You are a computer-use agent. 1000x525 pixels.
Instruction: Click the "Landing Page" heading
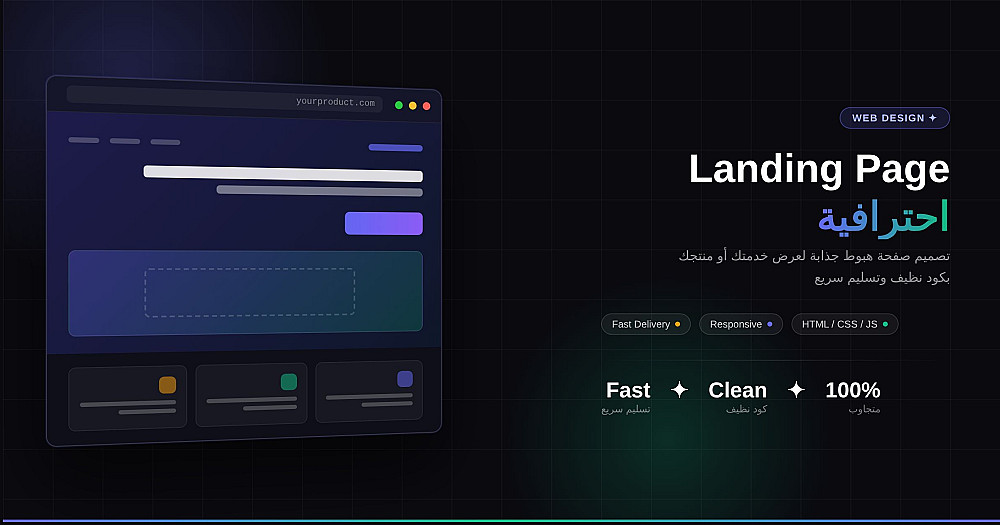(x=819, y=170)
